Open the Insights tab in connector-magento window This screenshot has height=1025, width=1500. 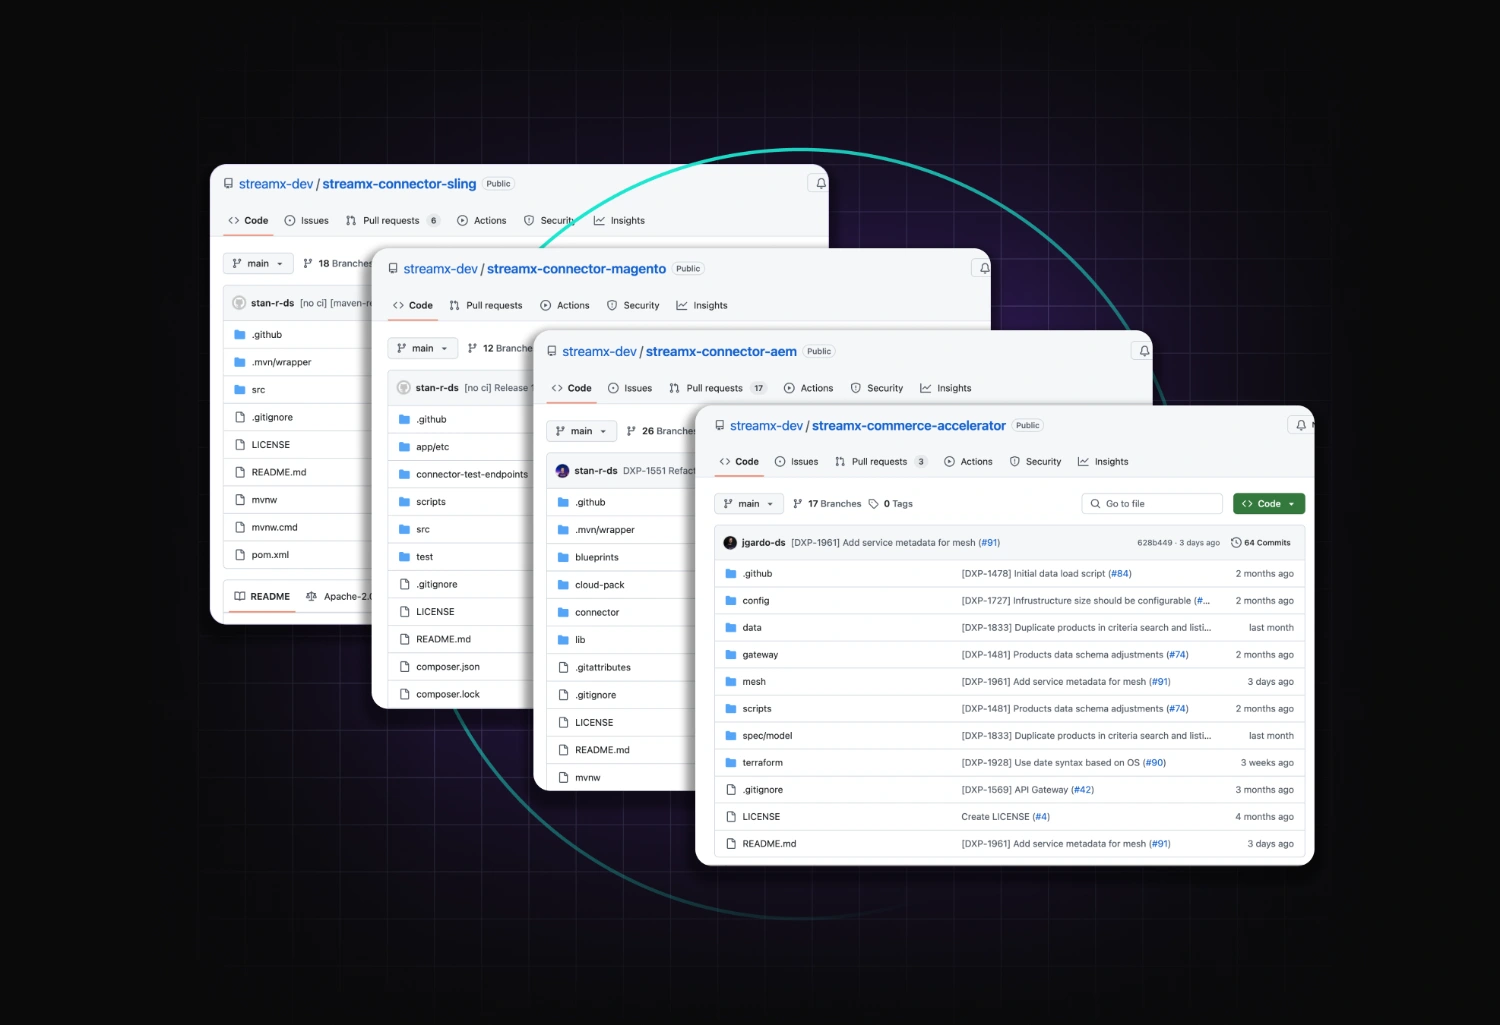pos(702,305)
